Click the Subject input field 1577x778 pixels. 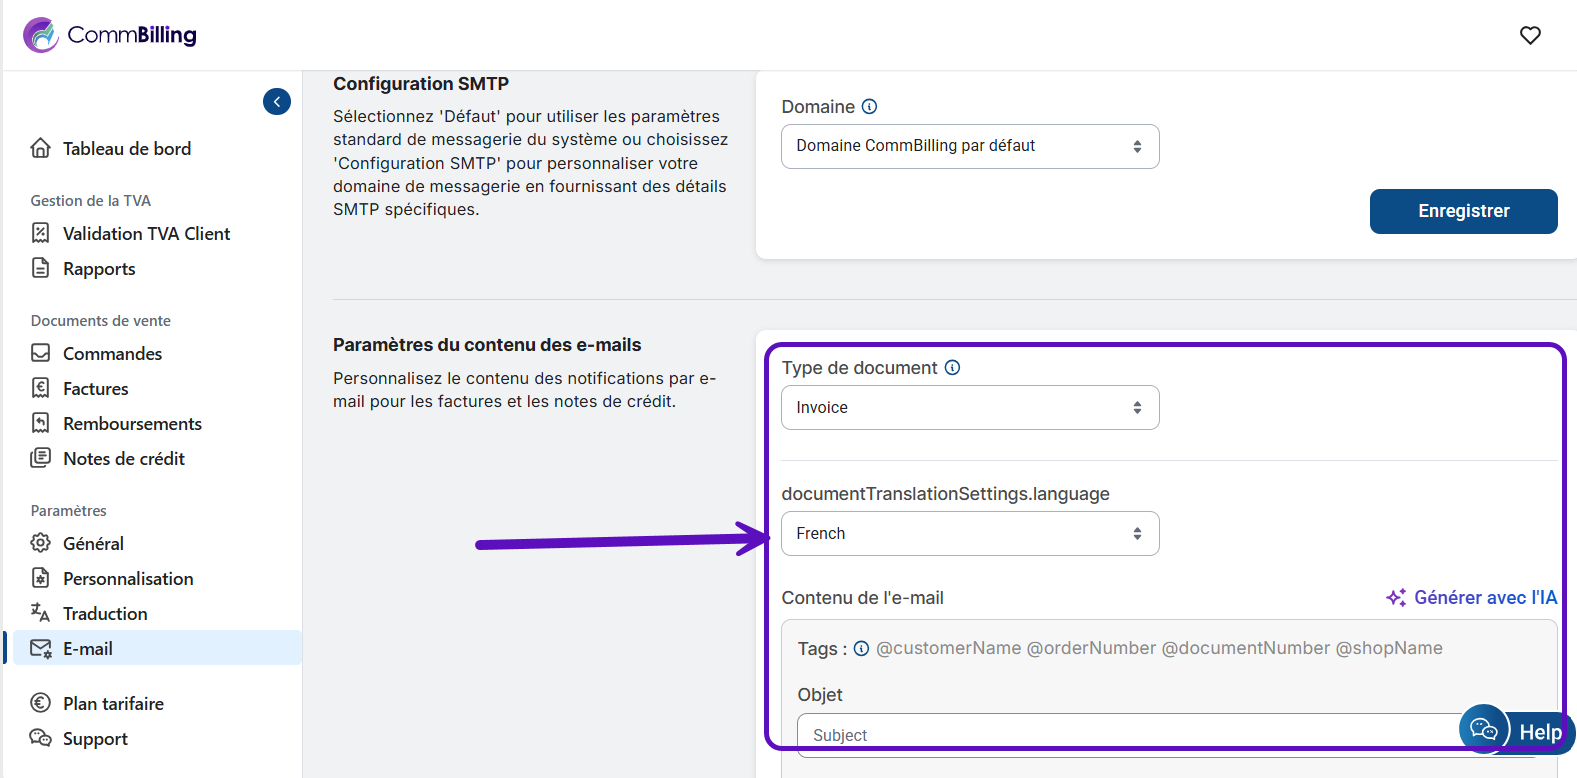(x=1130, y=735)
